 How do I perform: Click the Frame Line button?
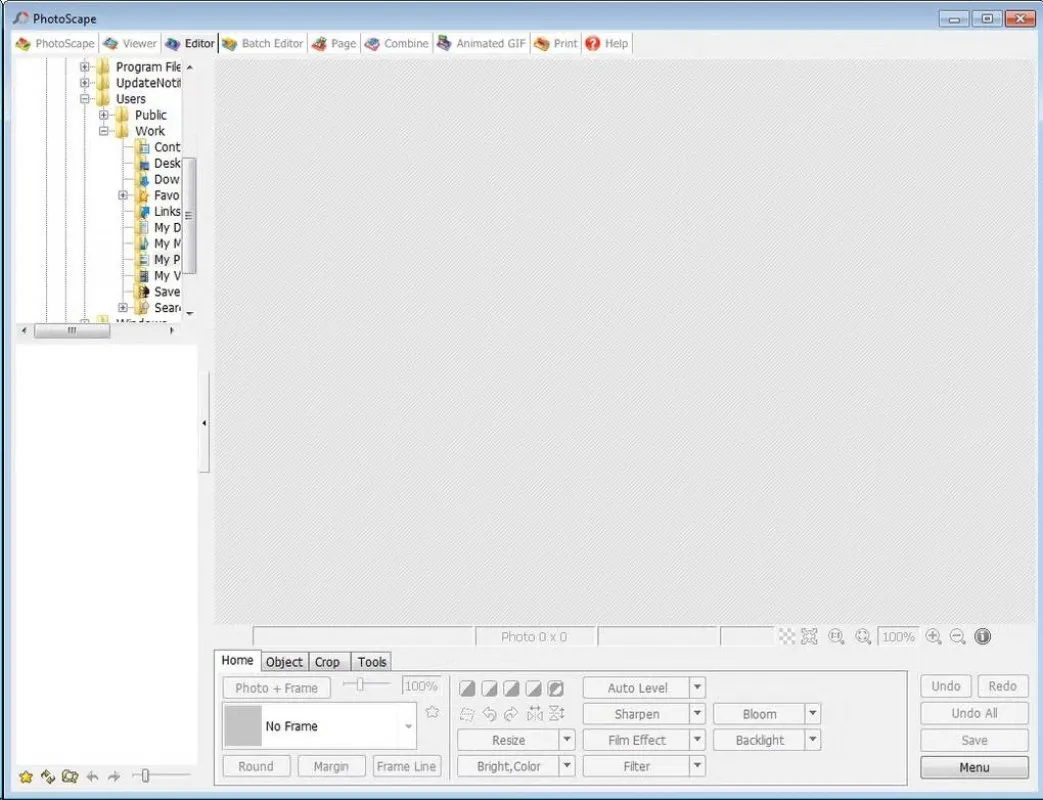point(406,766)
